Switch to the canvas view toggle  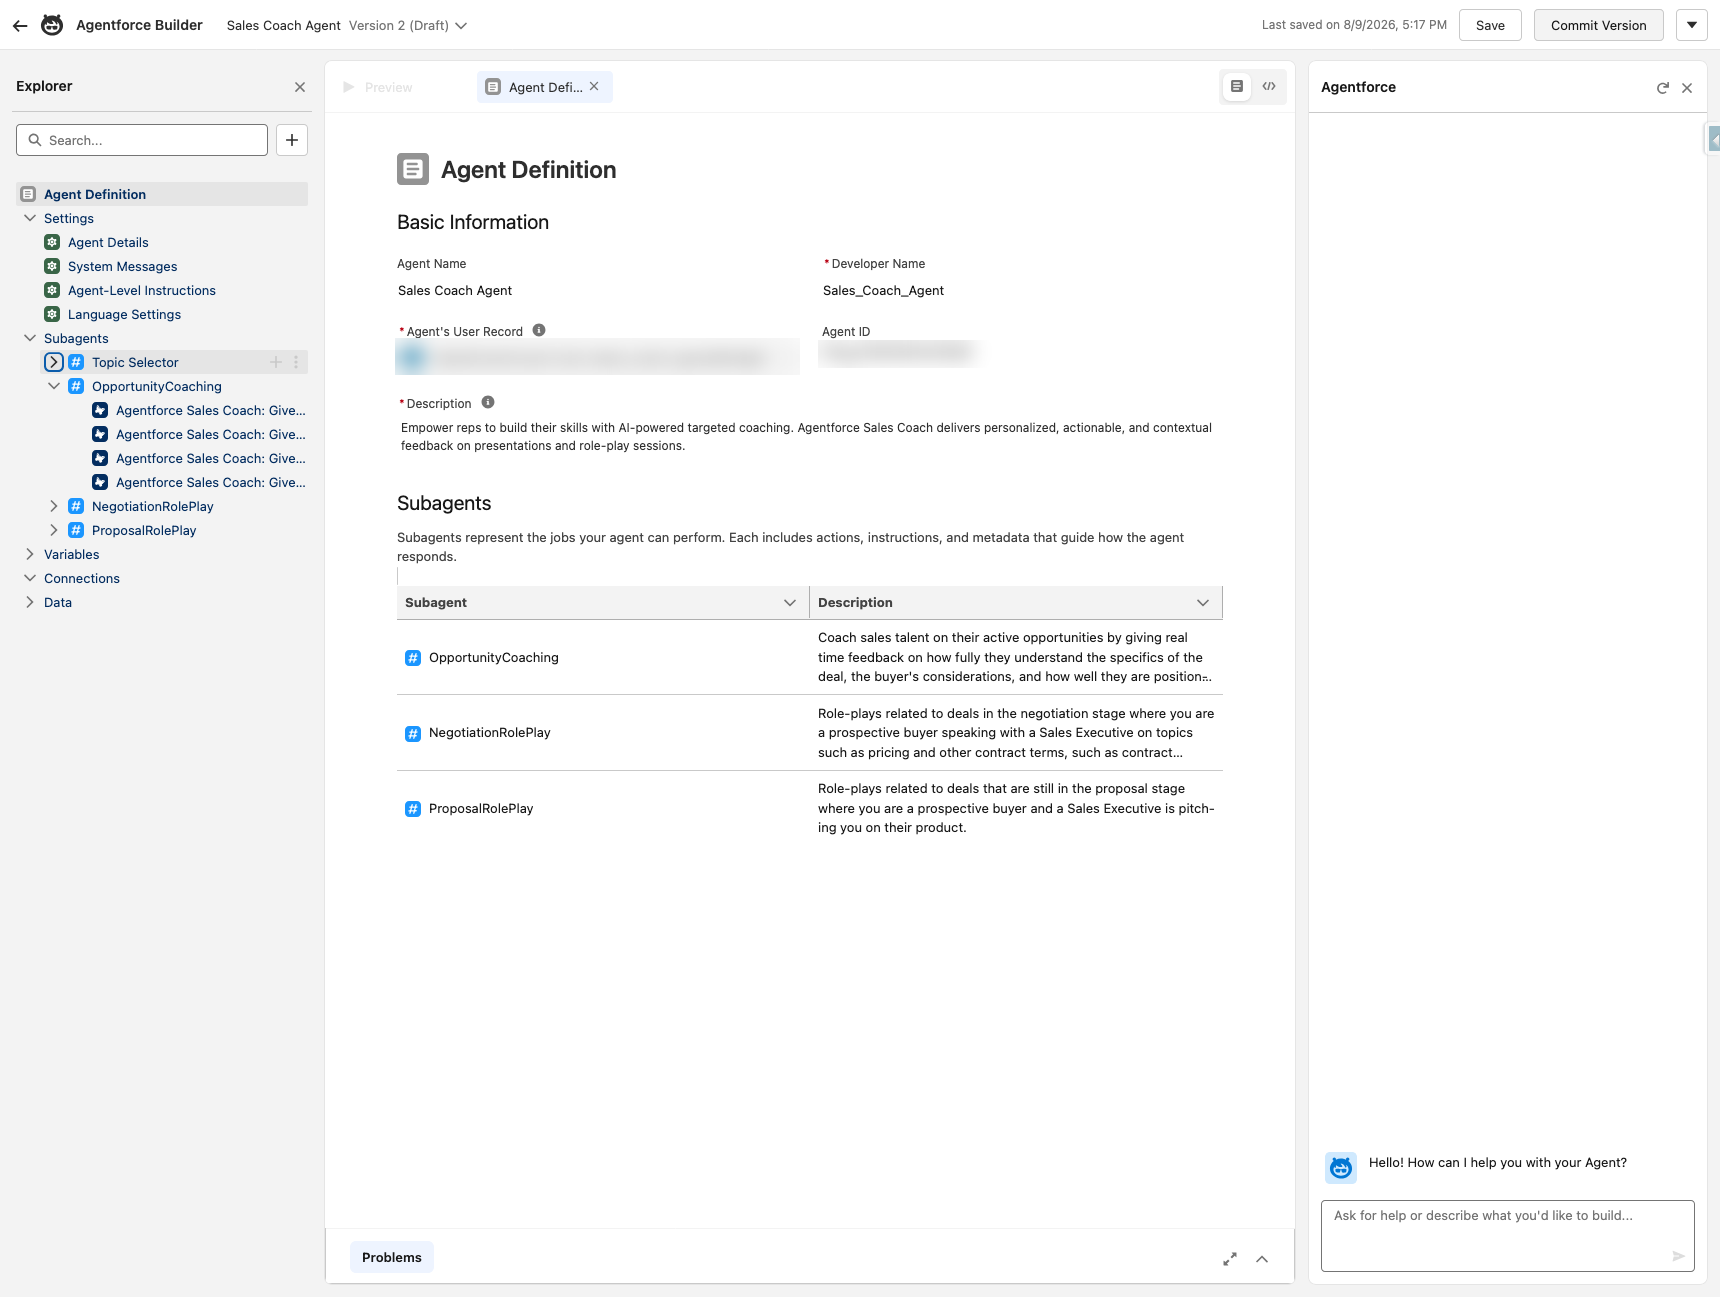pyautogui.click(x=1237, y=86)
